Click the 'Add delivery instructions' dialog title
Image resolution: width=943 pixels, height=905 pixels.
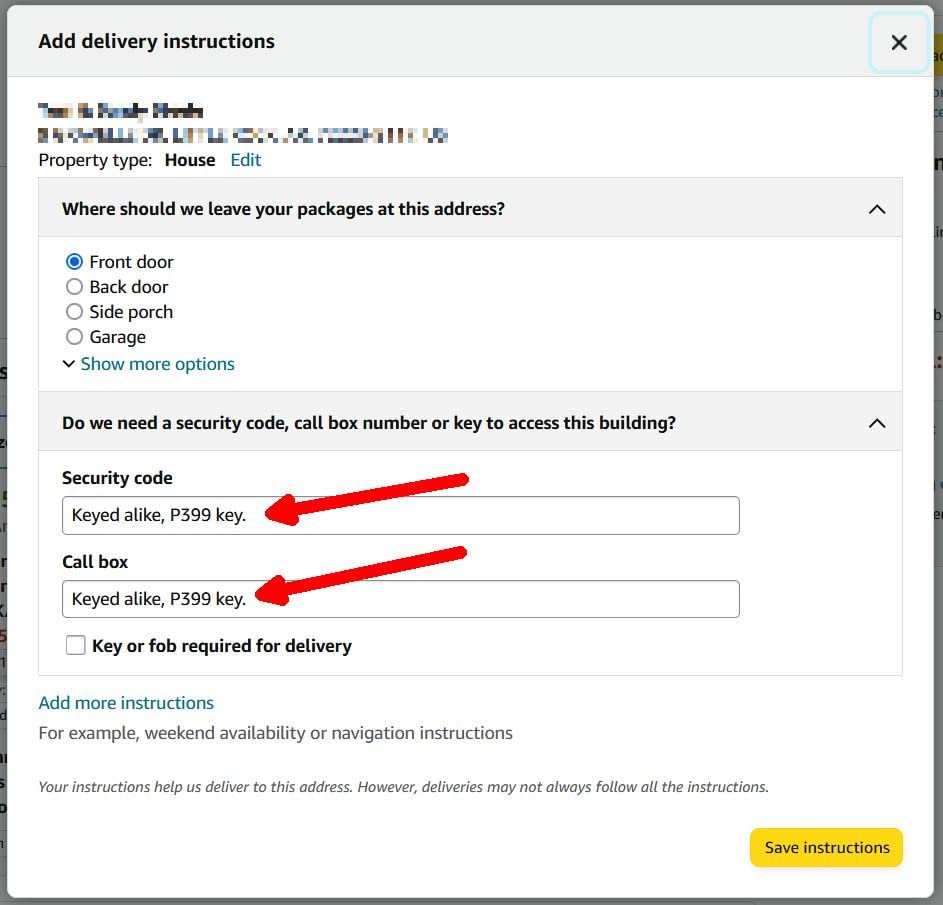pos(156,41)
